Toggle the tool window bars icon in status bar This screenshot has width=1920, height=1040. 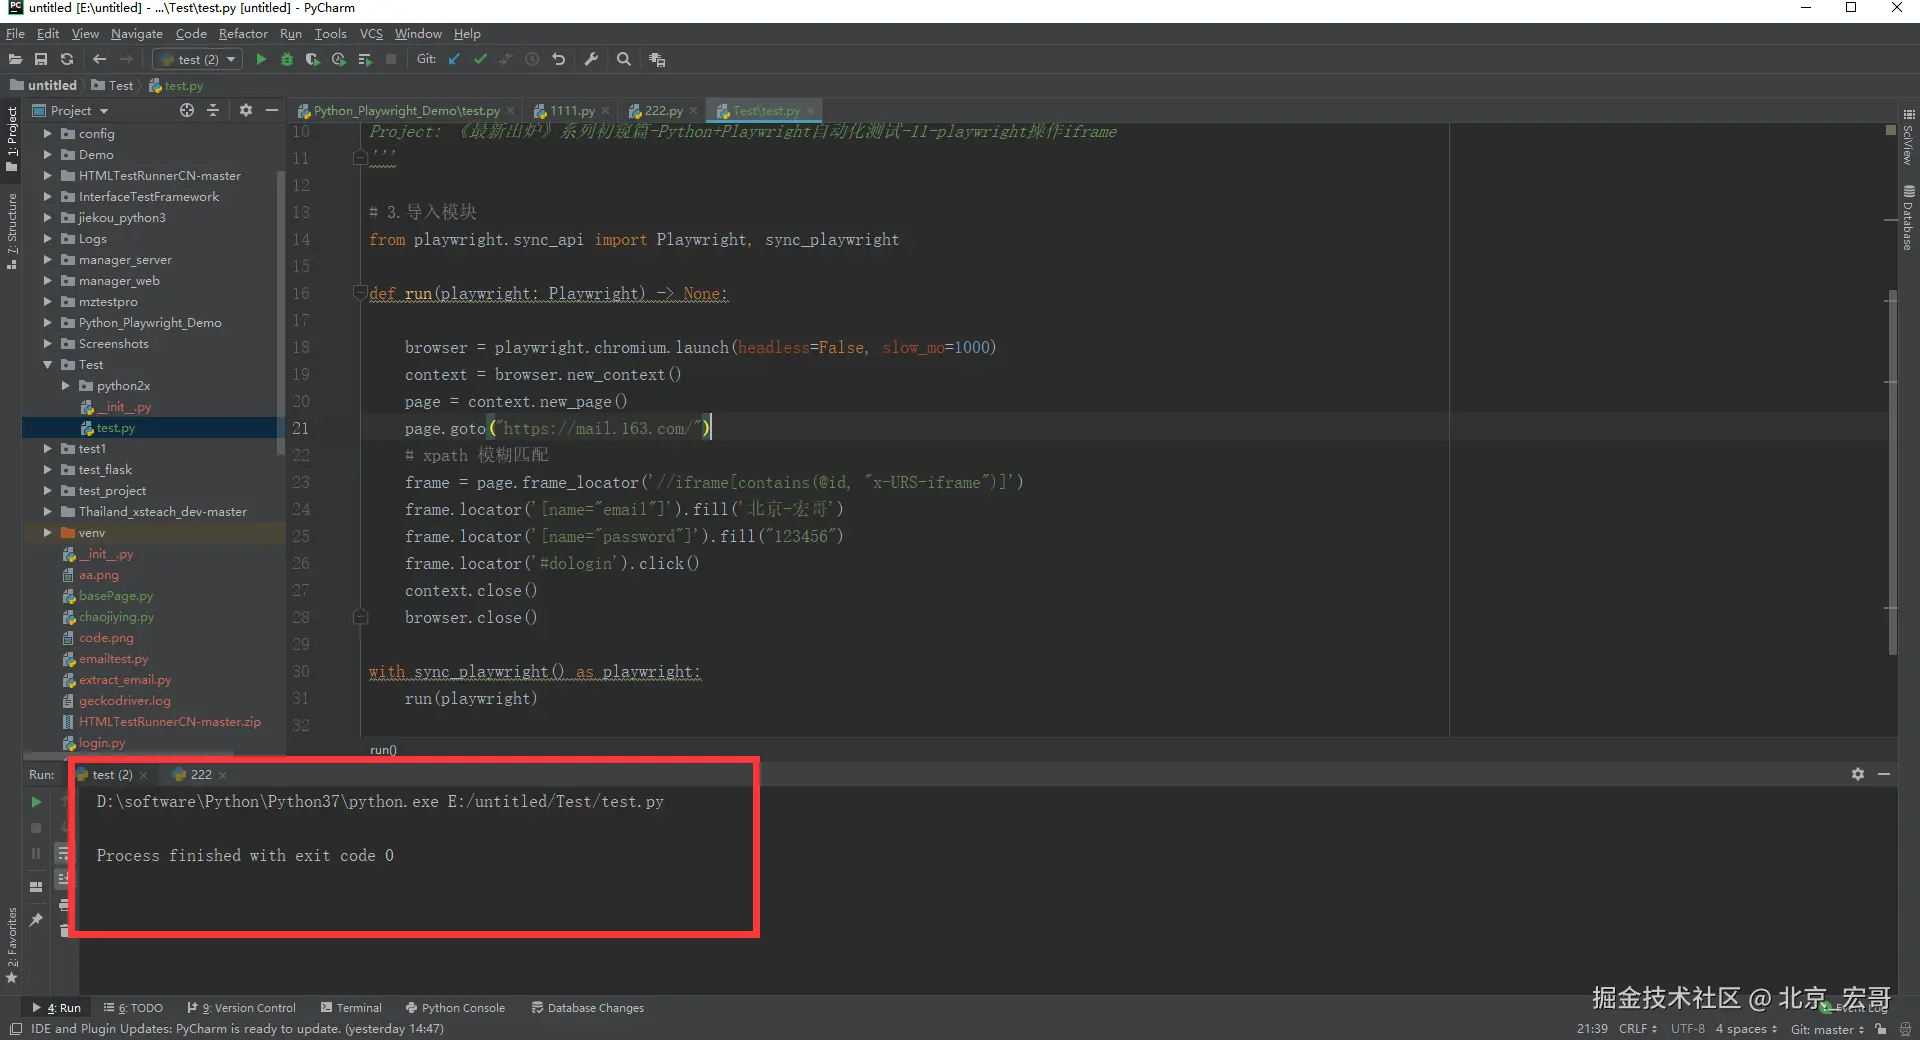click(x=15, y=1029)
